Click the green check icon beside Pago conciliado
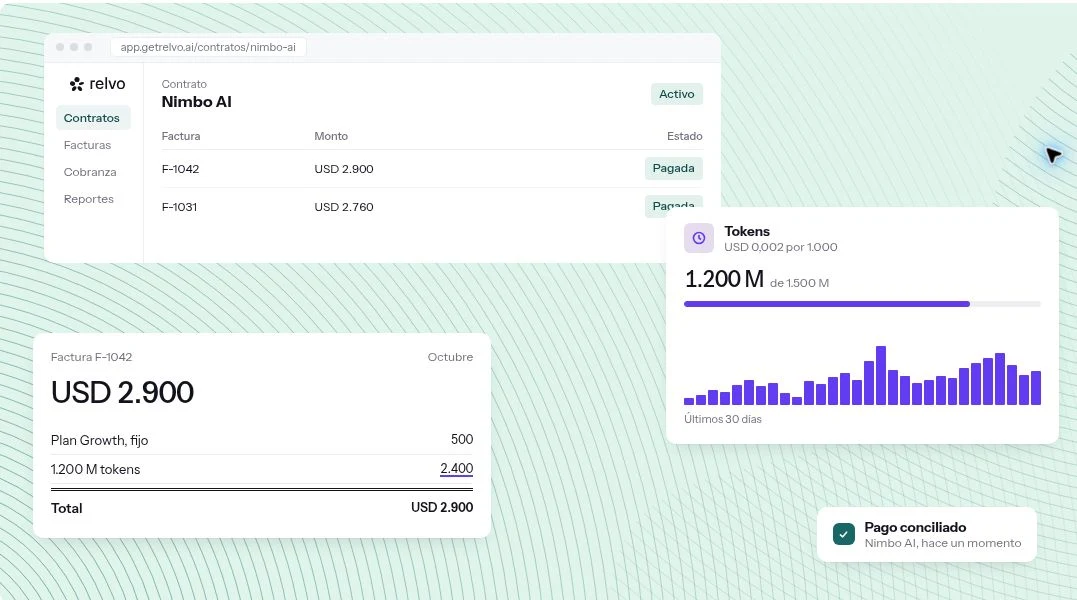Viewport: 1077px width, 600px height. coord(843,534)
